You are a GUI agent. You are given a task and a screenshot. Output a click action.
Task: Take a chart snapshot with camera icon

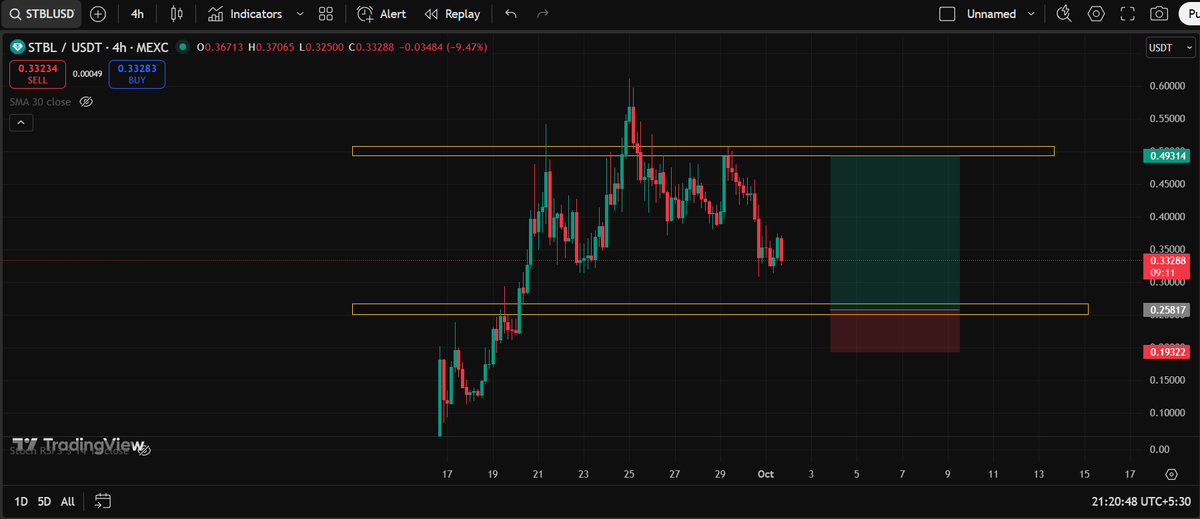point(1159,14)
